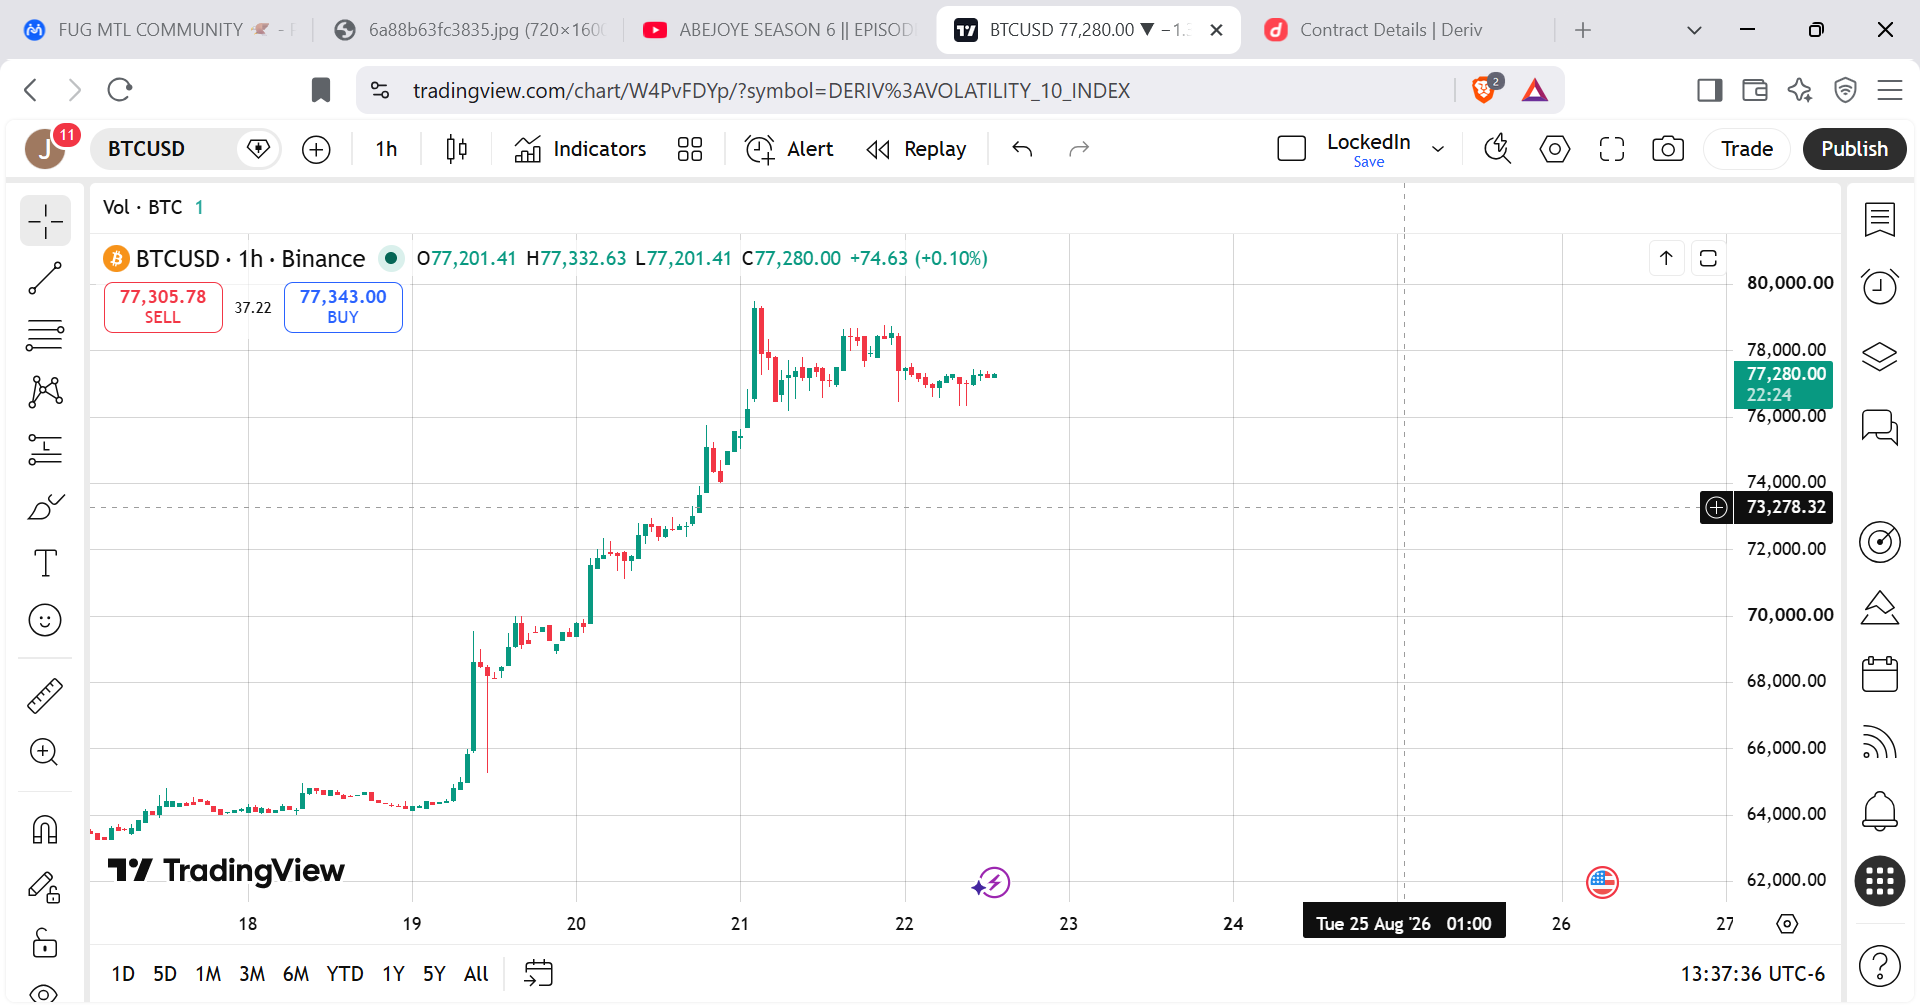Toggle hide all drawings eye icon

[45, 992]
